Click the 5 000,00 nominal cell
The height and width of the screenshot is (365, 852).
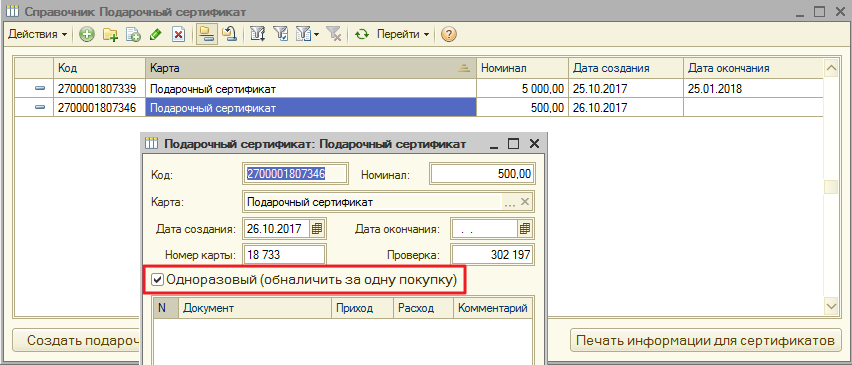pos(522,89)
